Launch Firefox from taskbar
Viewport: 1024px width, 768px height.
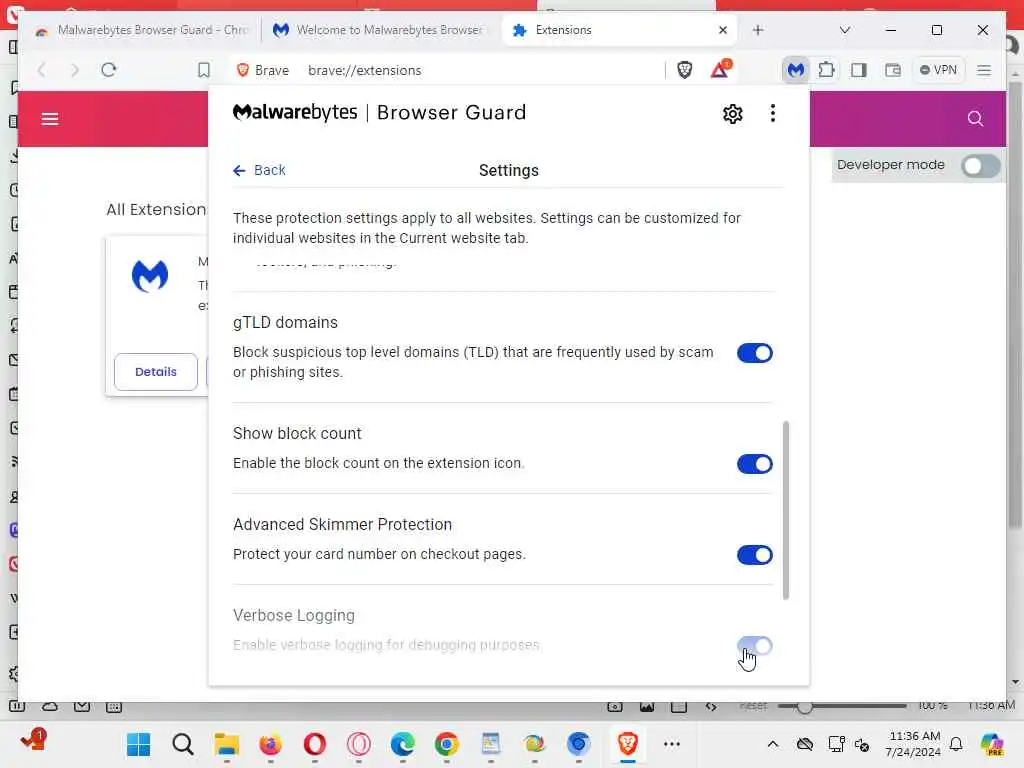point(270,744)
